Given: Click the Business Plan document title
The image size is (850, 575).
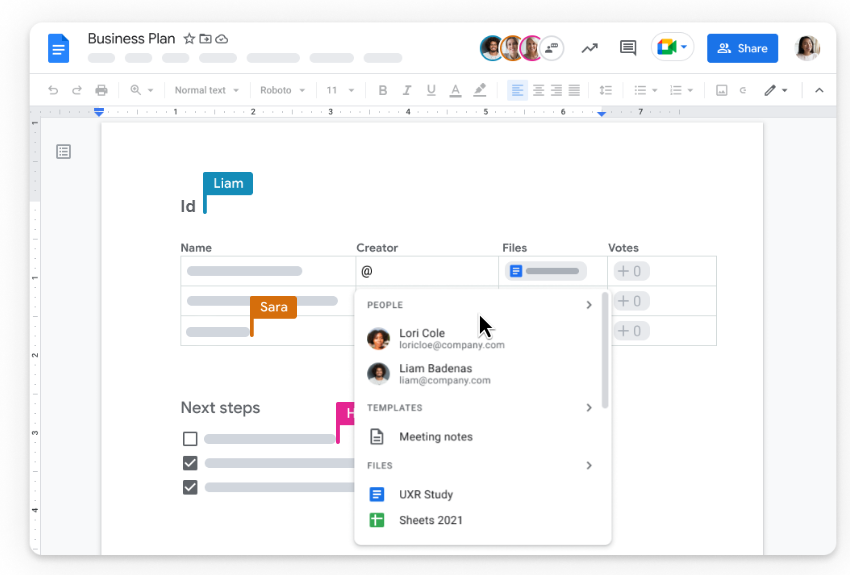Looking at the screenshot, I should [131, 39].
